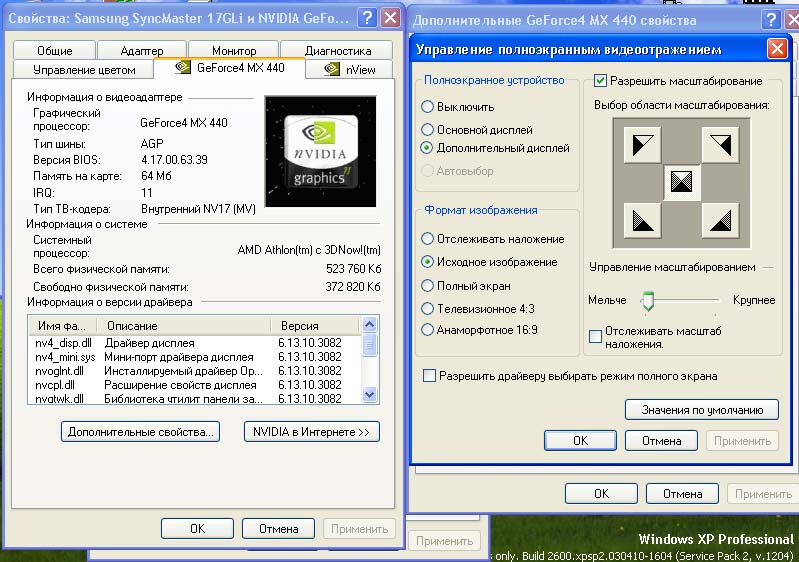Select top-right scaling region icon

(721, 145)
